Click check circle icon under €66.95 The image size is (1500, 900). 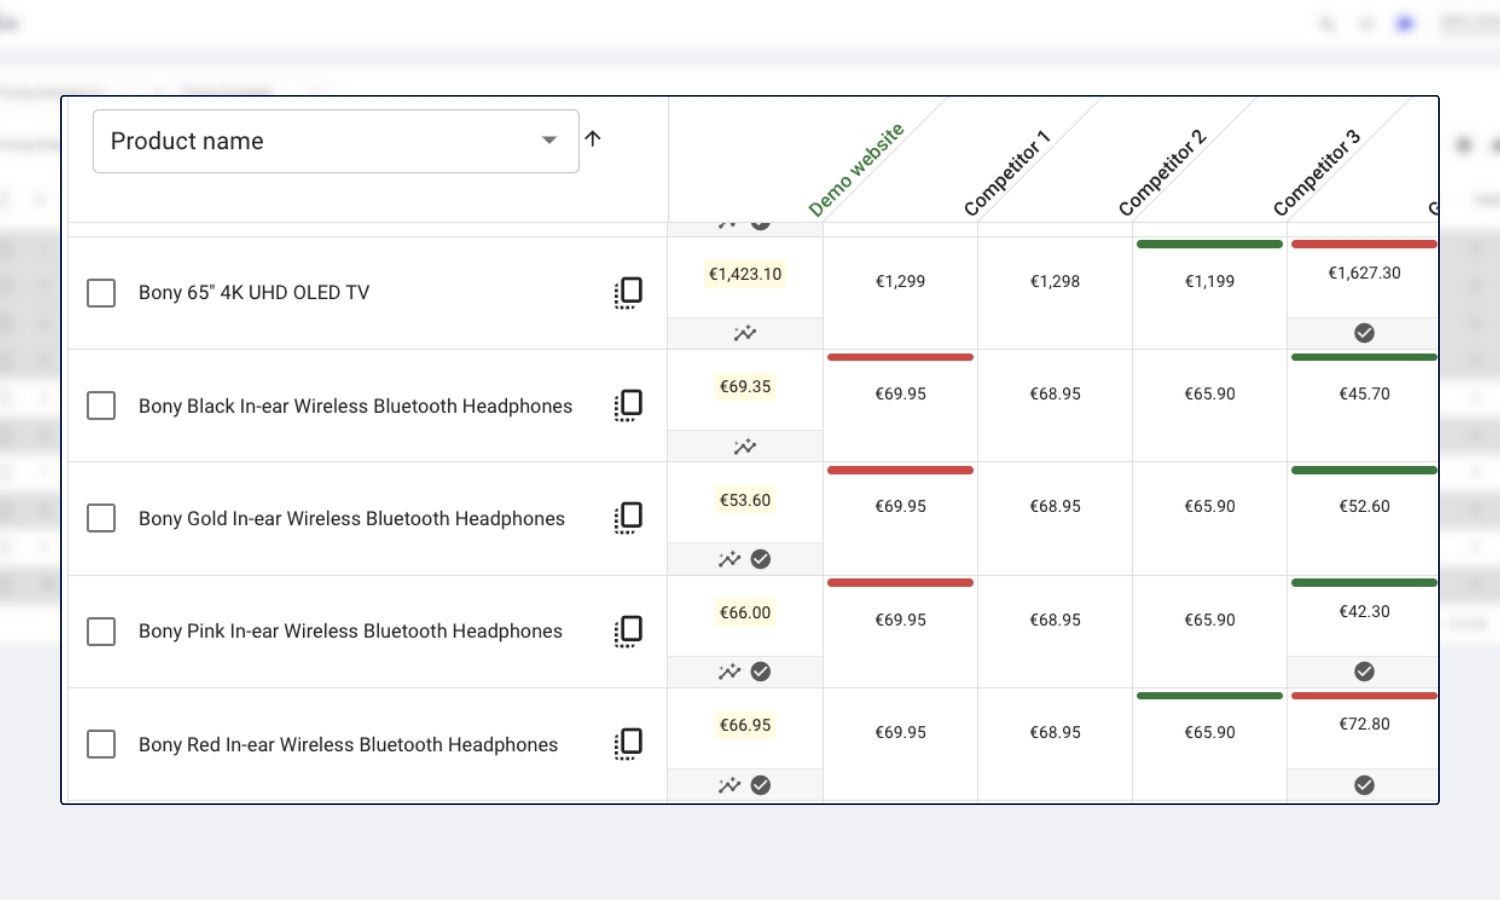tap(761, 785)
